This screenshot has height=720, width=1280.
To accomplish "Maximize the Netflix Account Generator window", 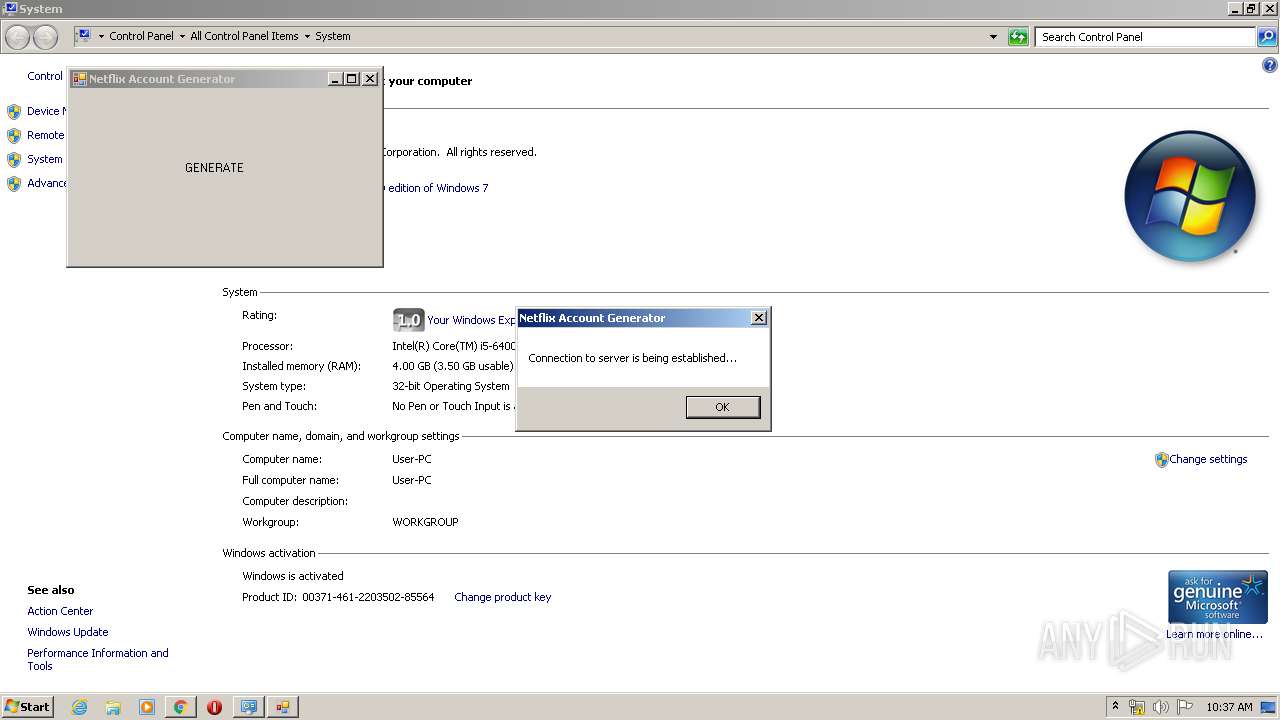I will [352, 79].
